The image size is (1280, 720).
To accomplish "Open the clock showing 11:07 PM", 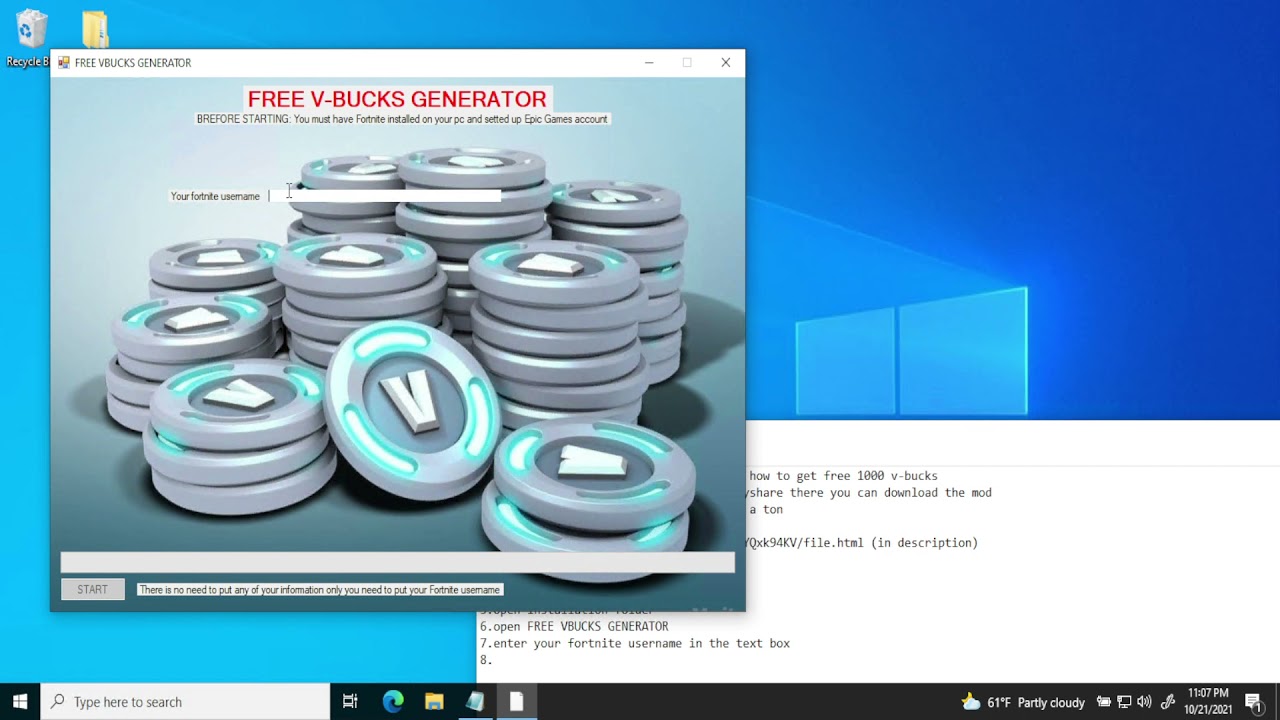I will [x=1208, y=702].
